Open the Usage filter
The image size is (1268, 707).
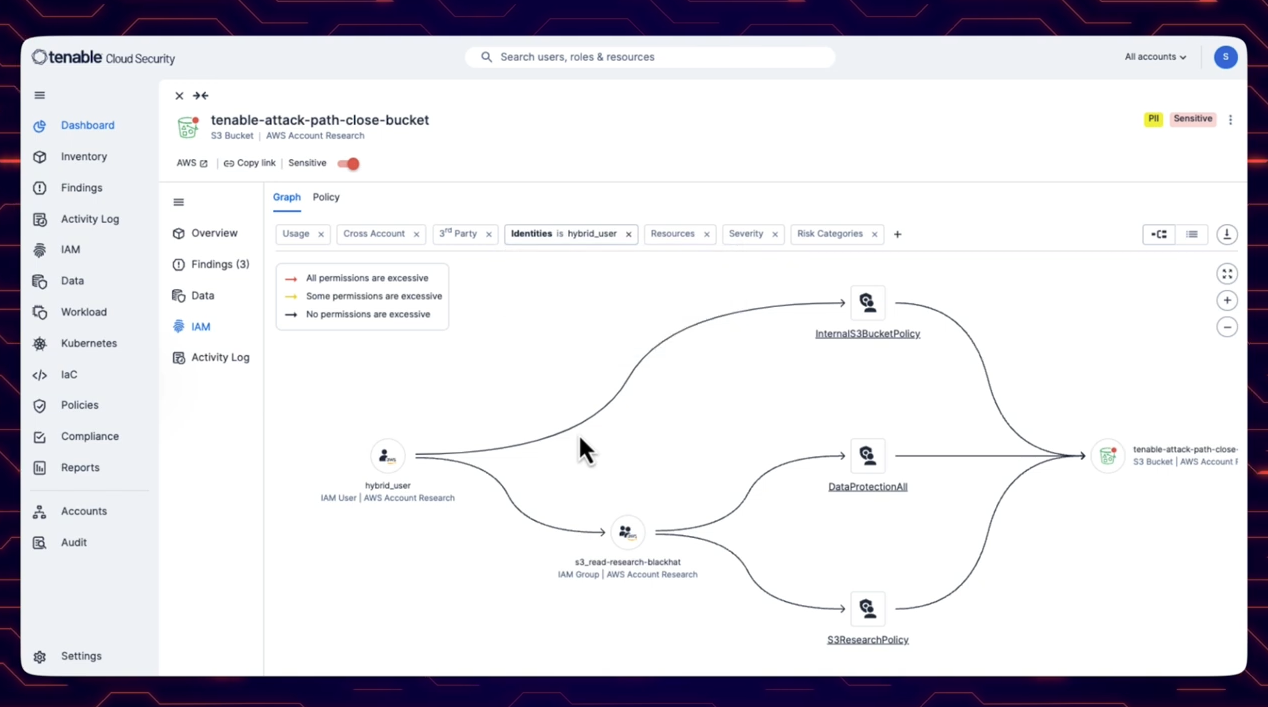[296, 234]
